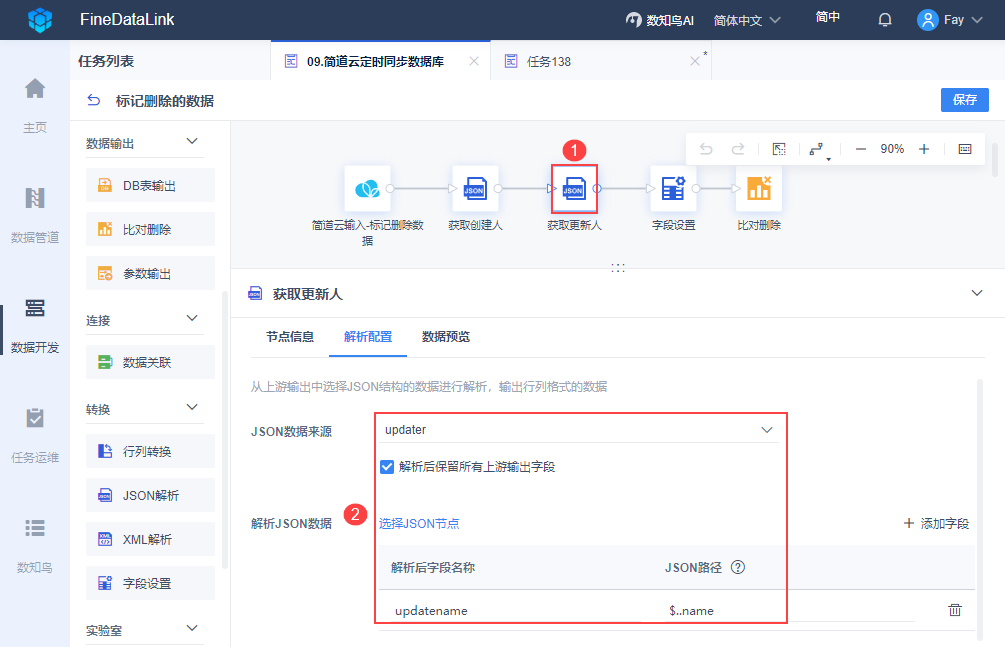The image size is (1005, 647).
Task: Zoom in with the plus icon
Action: [924, 149]
